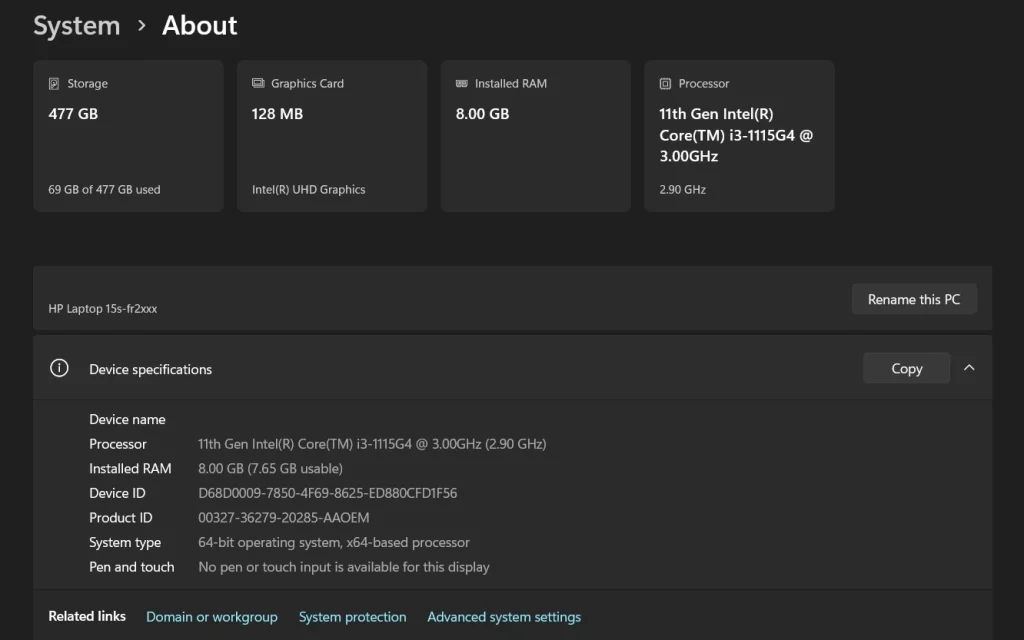Click the 8.00 GB RAM card value

tap(482, 114)
